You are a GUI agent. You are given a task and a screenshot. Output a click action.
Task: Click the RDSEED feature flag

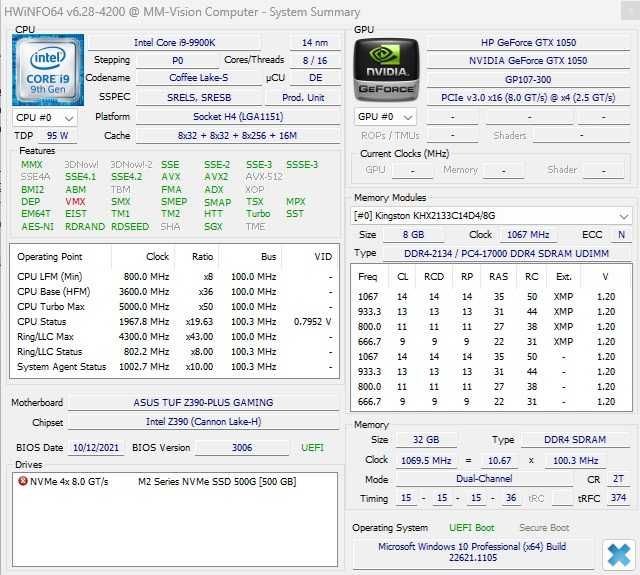tap(130, 226)
